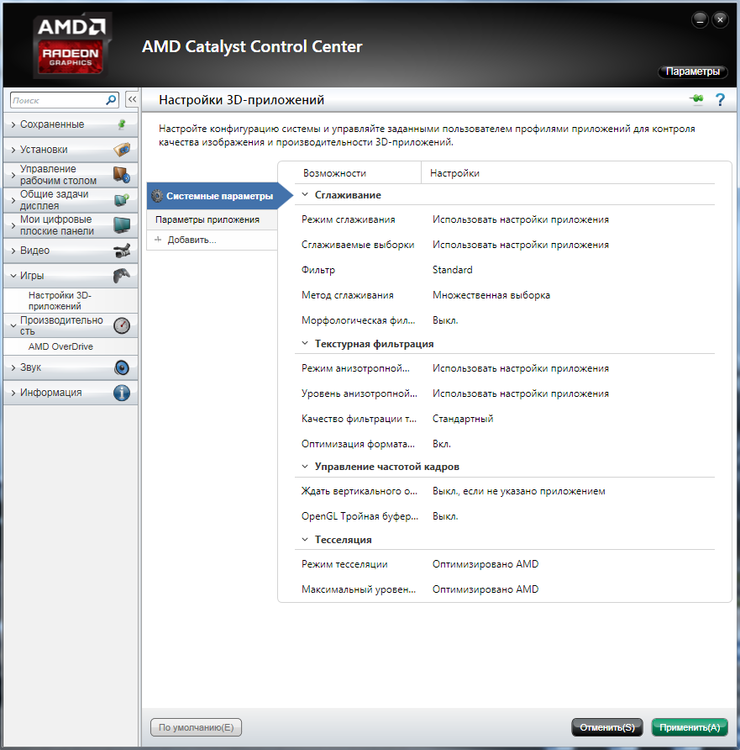The height and width of the screenshot is (750, 740).
Task: Click the Сохраненные pin icon
Action: (122, 124)
